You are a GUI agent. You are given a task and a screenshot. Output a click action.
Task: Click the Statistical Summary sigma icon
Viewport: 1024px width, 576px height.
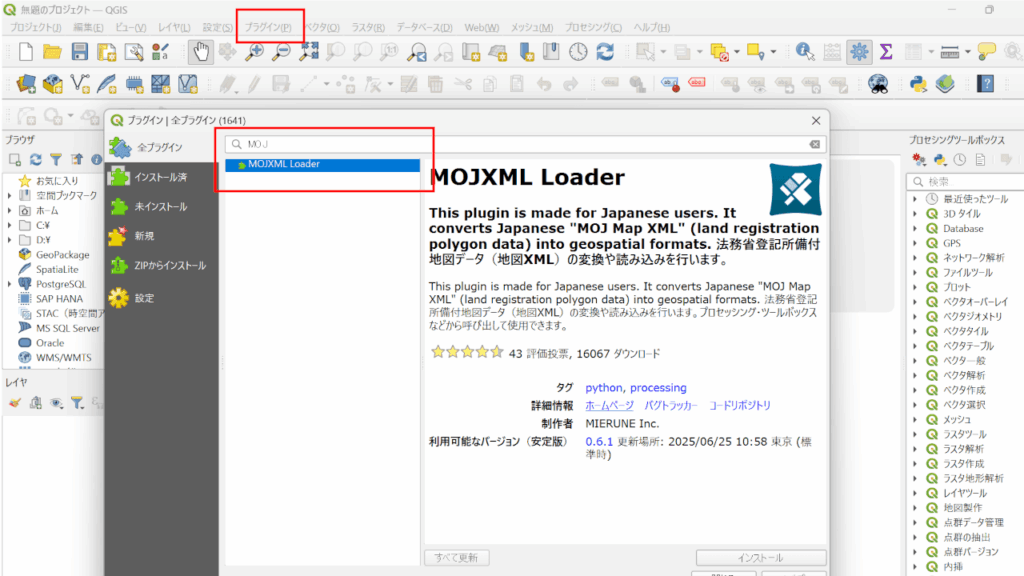886,52
